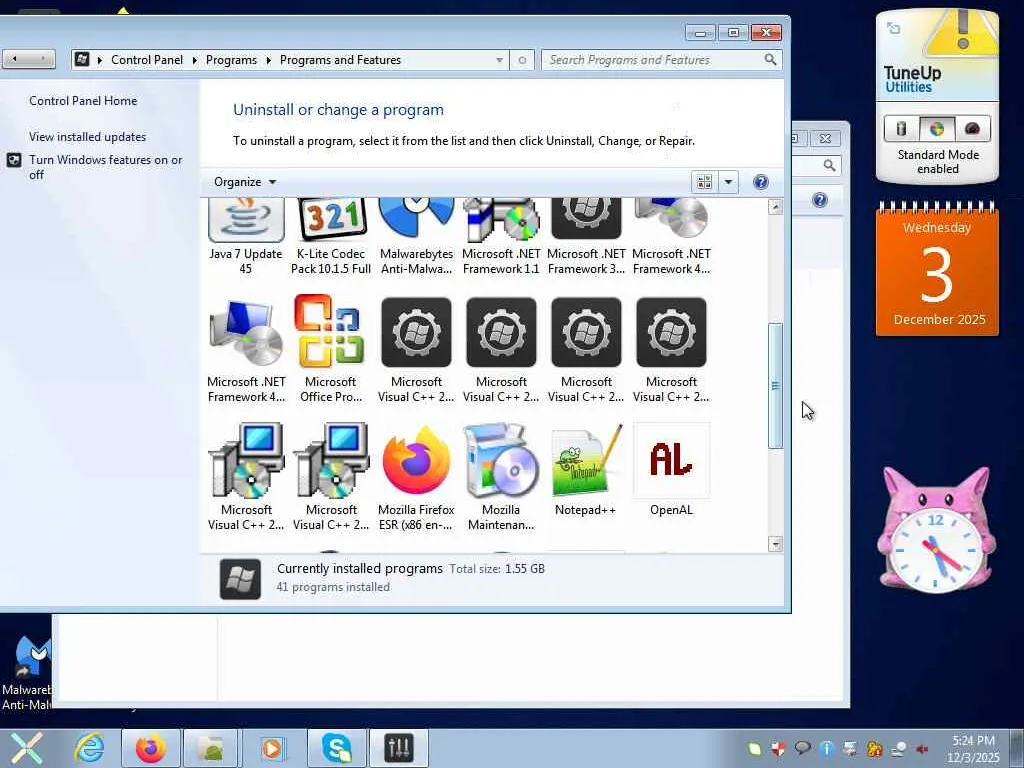Screen dimensions: 1024x768
Task: Click the pink cat clock gadget
Action: tap(936, 529)
